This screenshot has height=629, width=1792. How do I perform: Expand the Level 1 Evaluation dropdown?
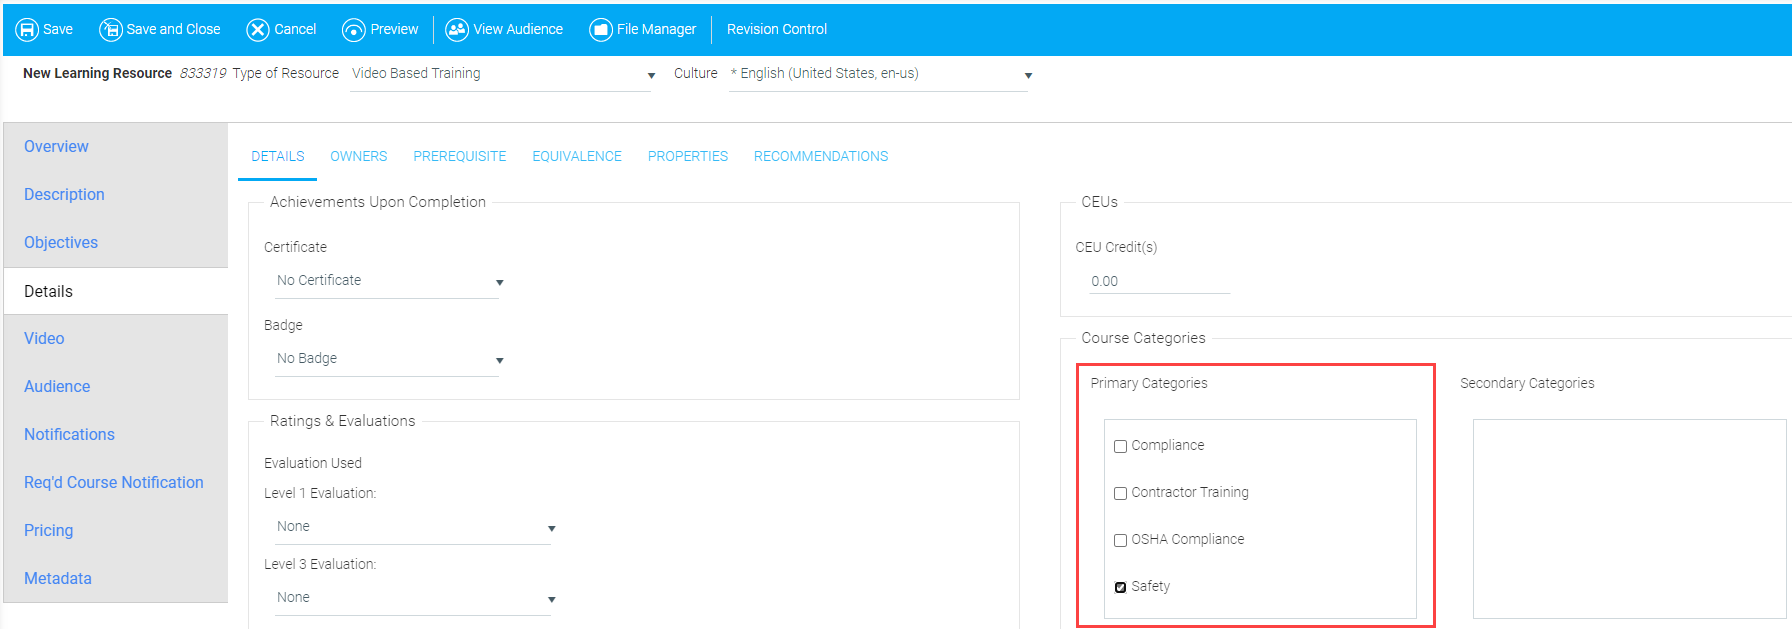[415, 527]
